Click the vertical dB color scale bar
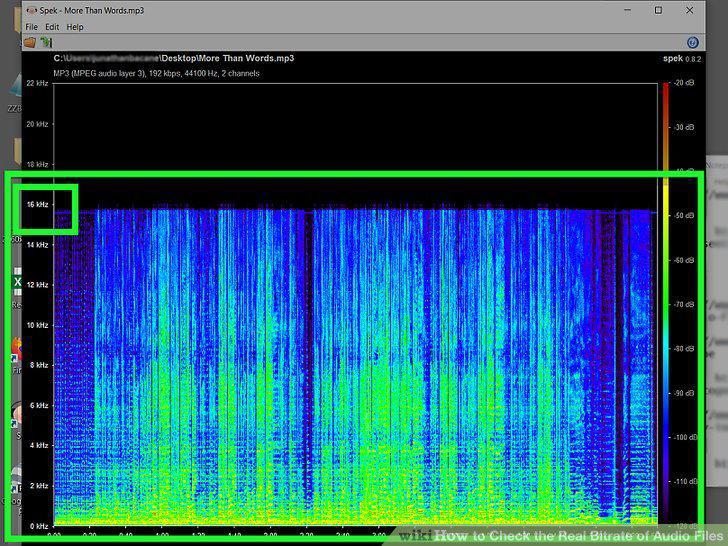 pos(666,304)
